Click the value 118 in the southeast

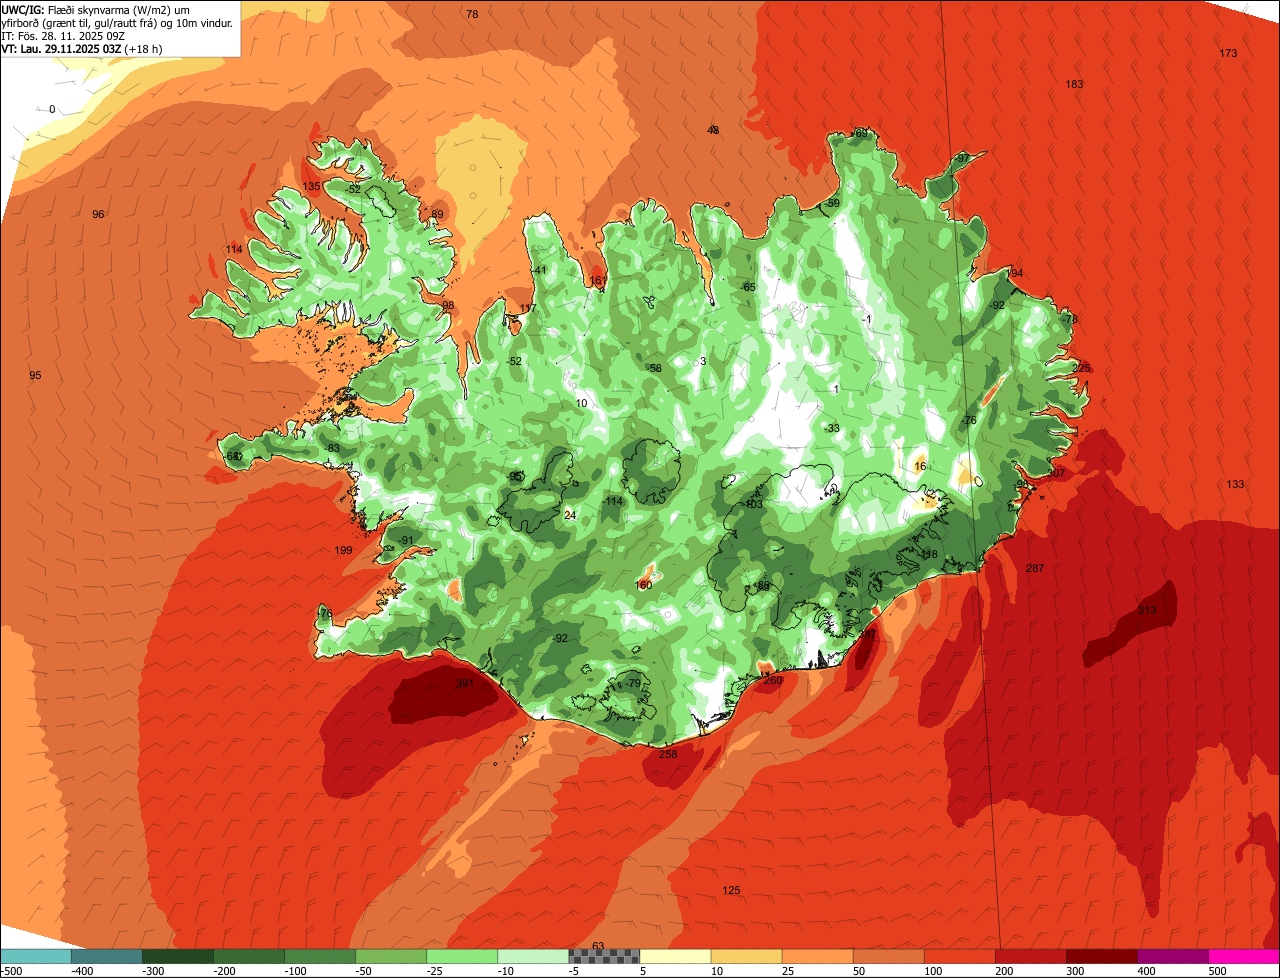[x=929, y=554]
